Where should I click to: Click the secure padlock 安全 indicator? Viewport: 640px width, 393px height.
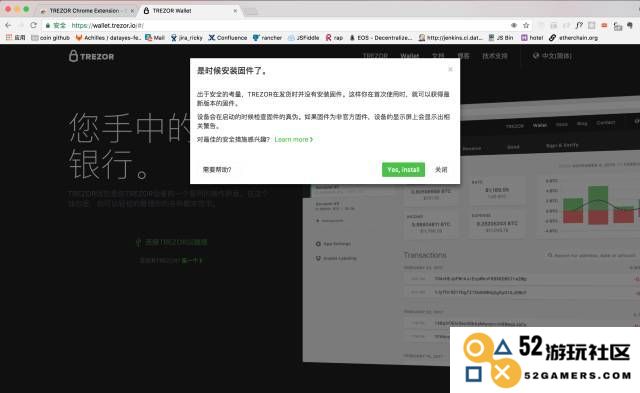[56, 25]
